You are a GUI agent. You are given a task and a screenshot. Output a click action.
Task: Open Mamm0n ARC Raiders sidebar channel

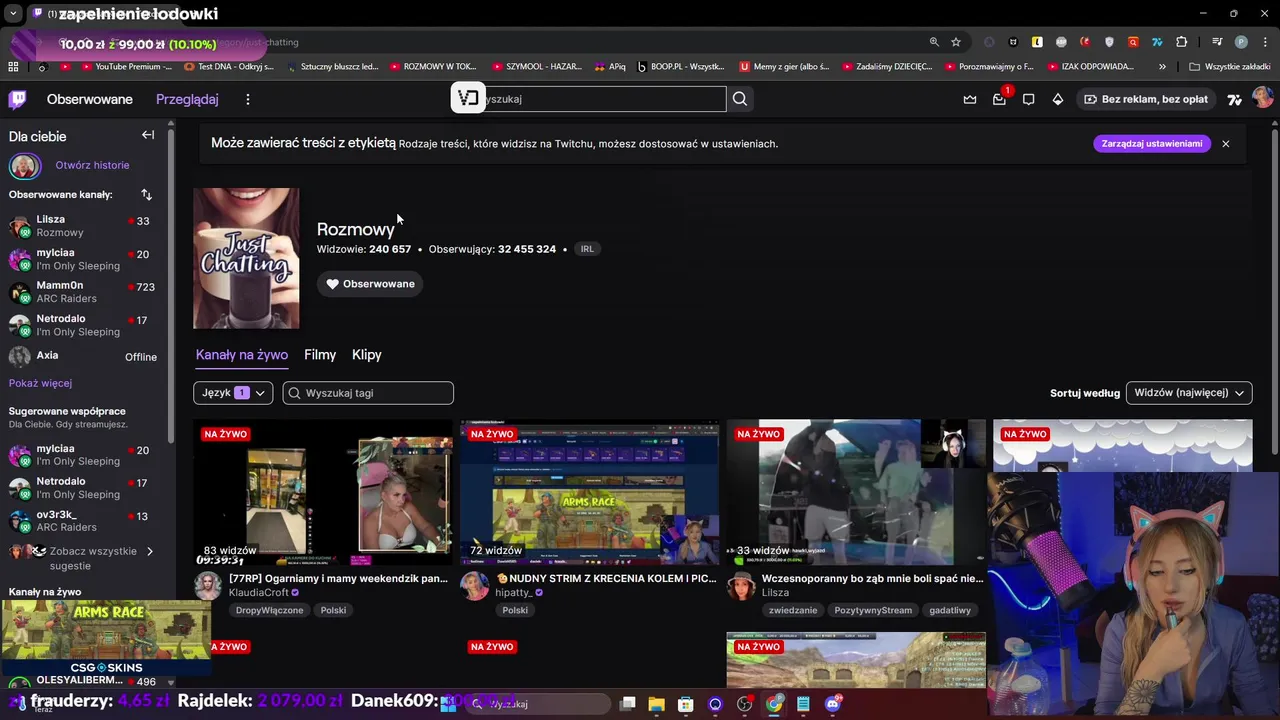point(82,292)
